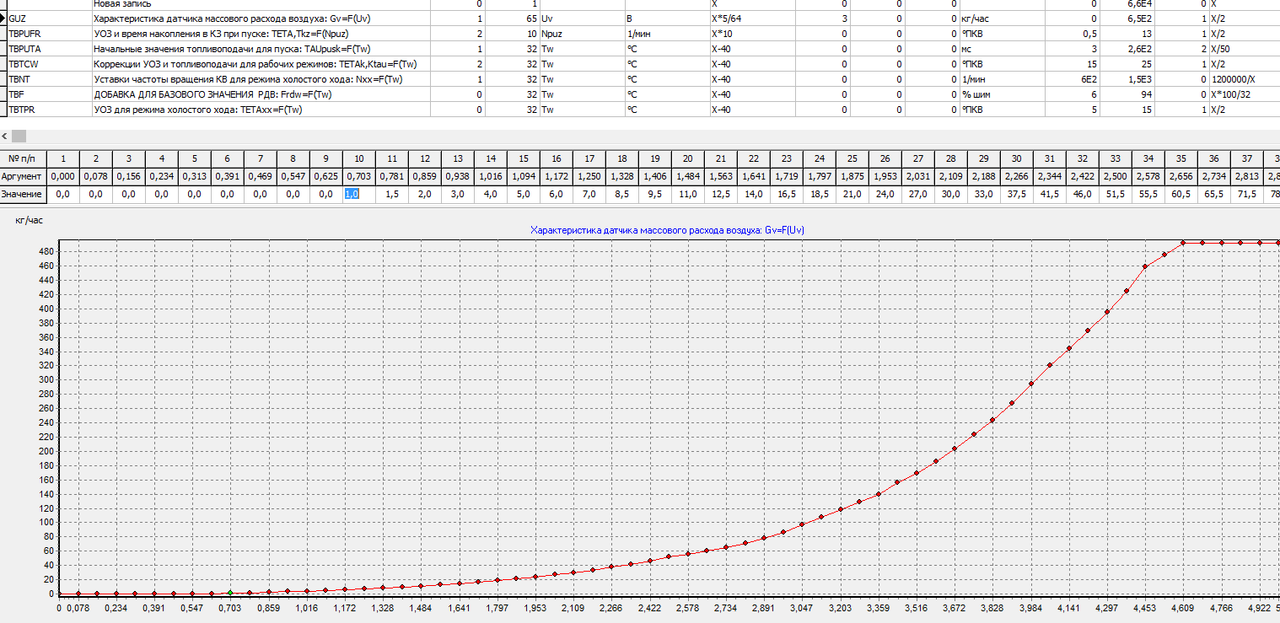This screenshot has width=1280, height=623.
Task: Select value cell '1,5' in Значение row
Action: pos(393,194)
